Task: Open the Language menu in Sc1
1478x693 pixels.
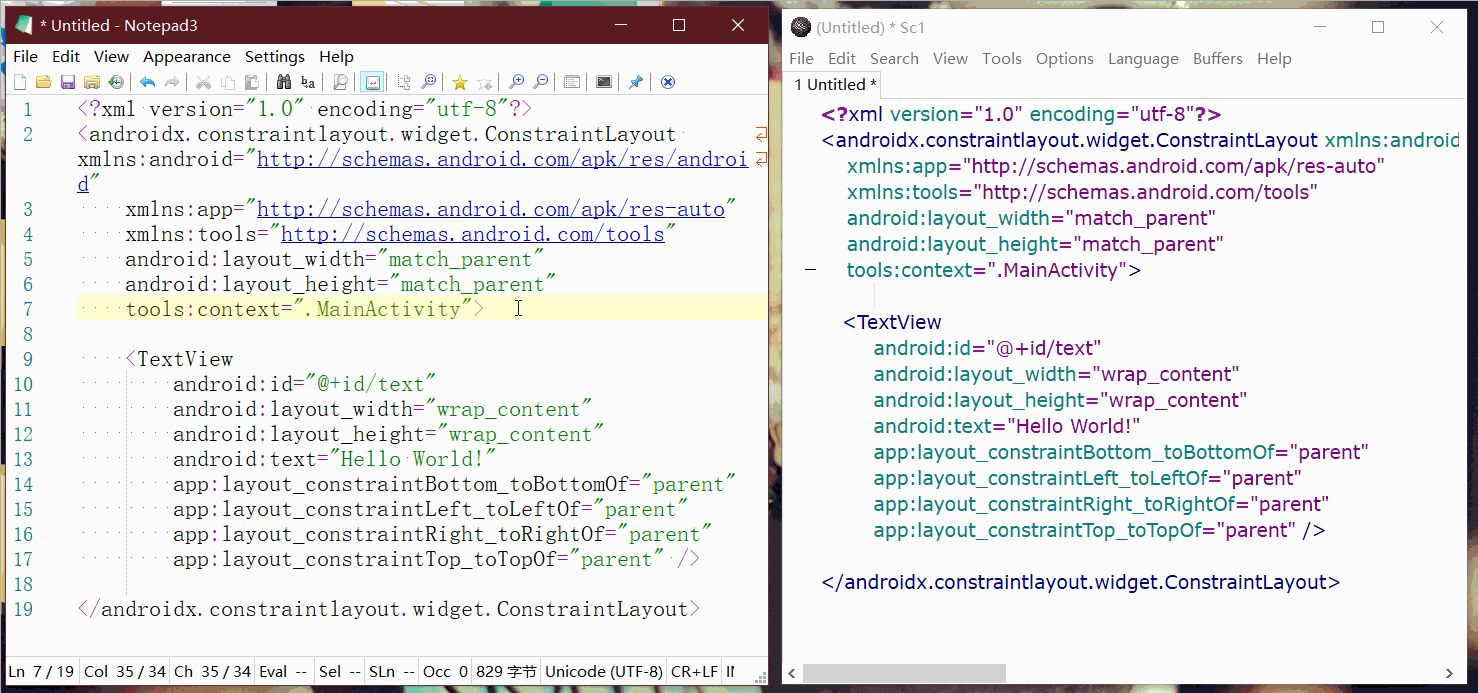Action: (1143, 59)
